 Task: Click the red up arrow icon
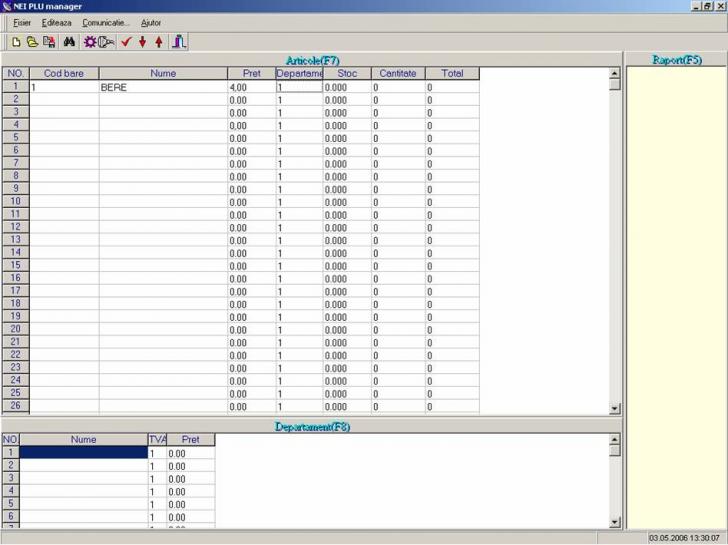point(159,42)
